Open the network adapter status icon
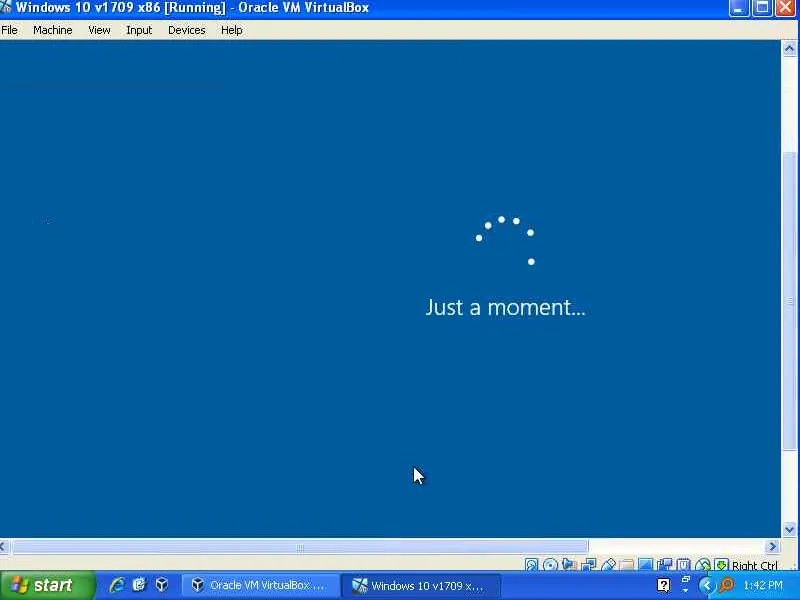 point(588,565)
